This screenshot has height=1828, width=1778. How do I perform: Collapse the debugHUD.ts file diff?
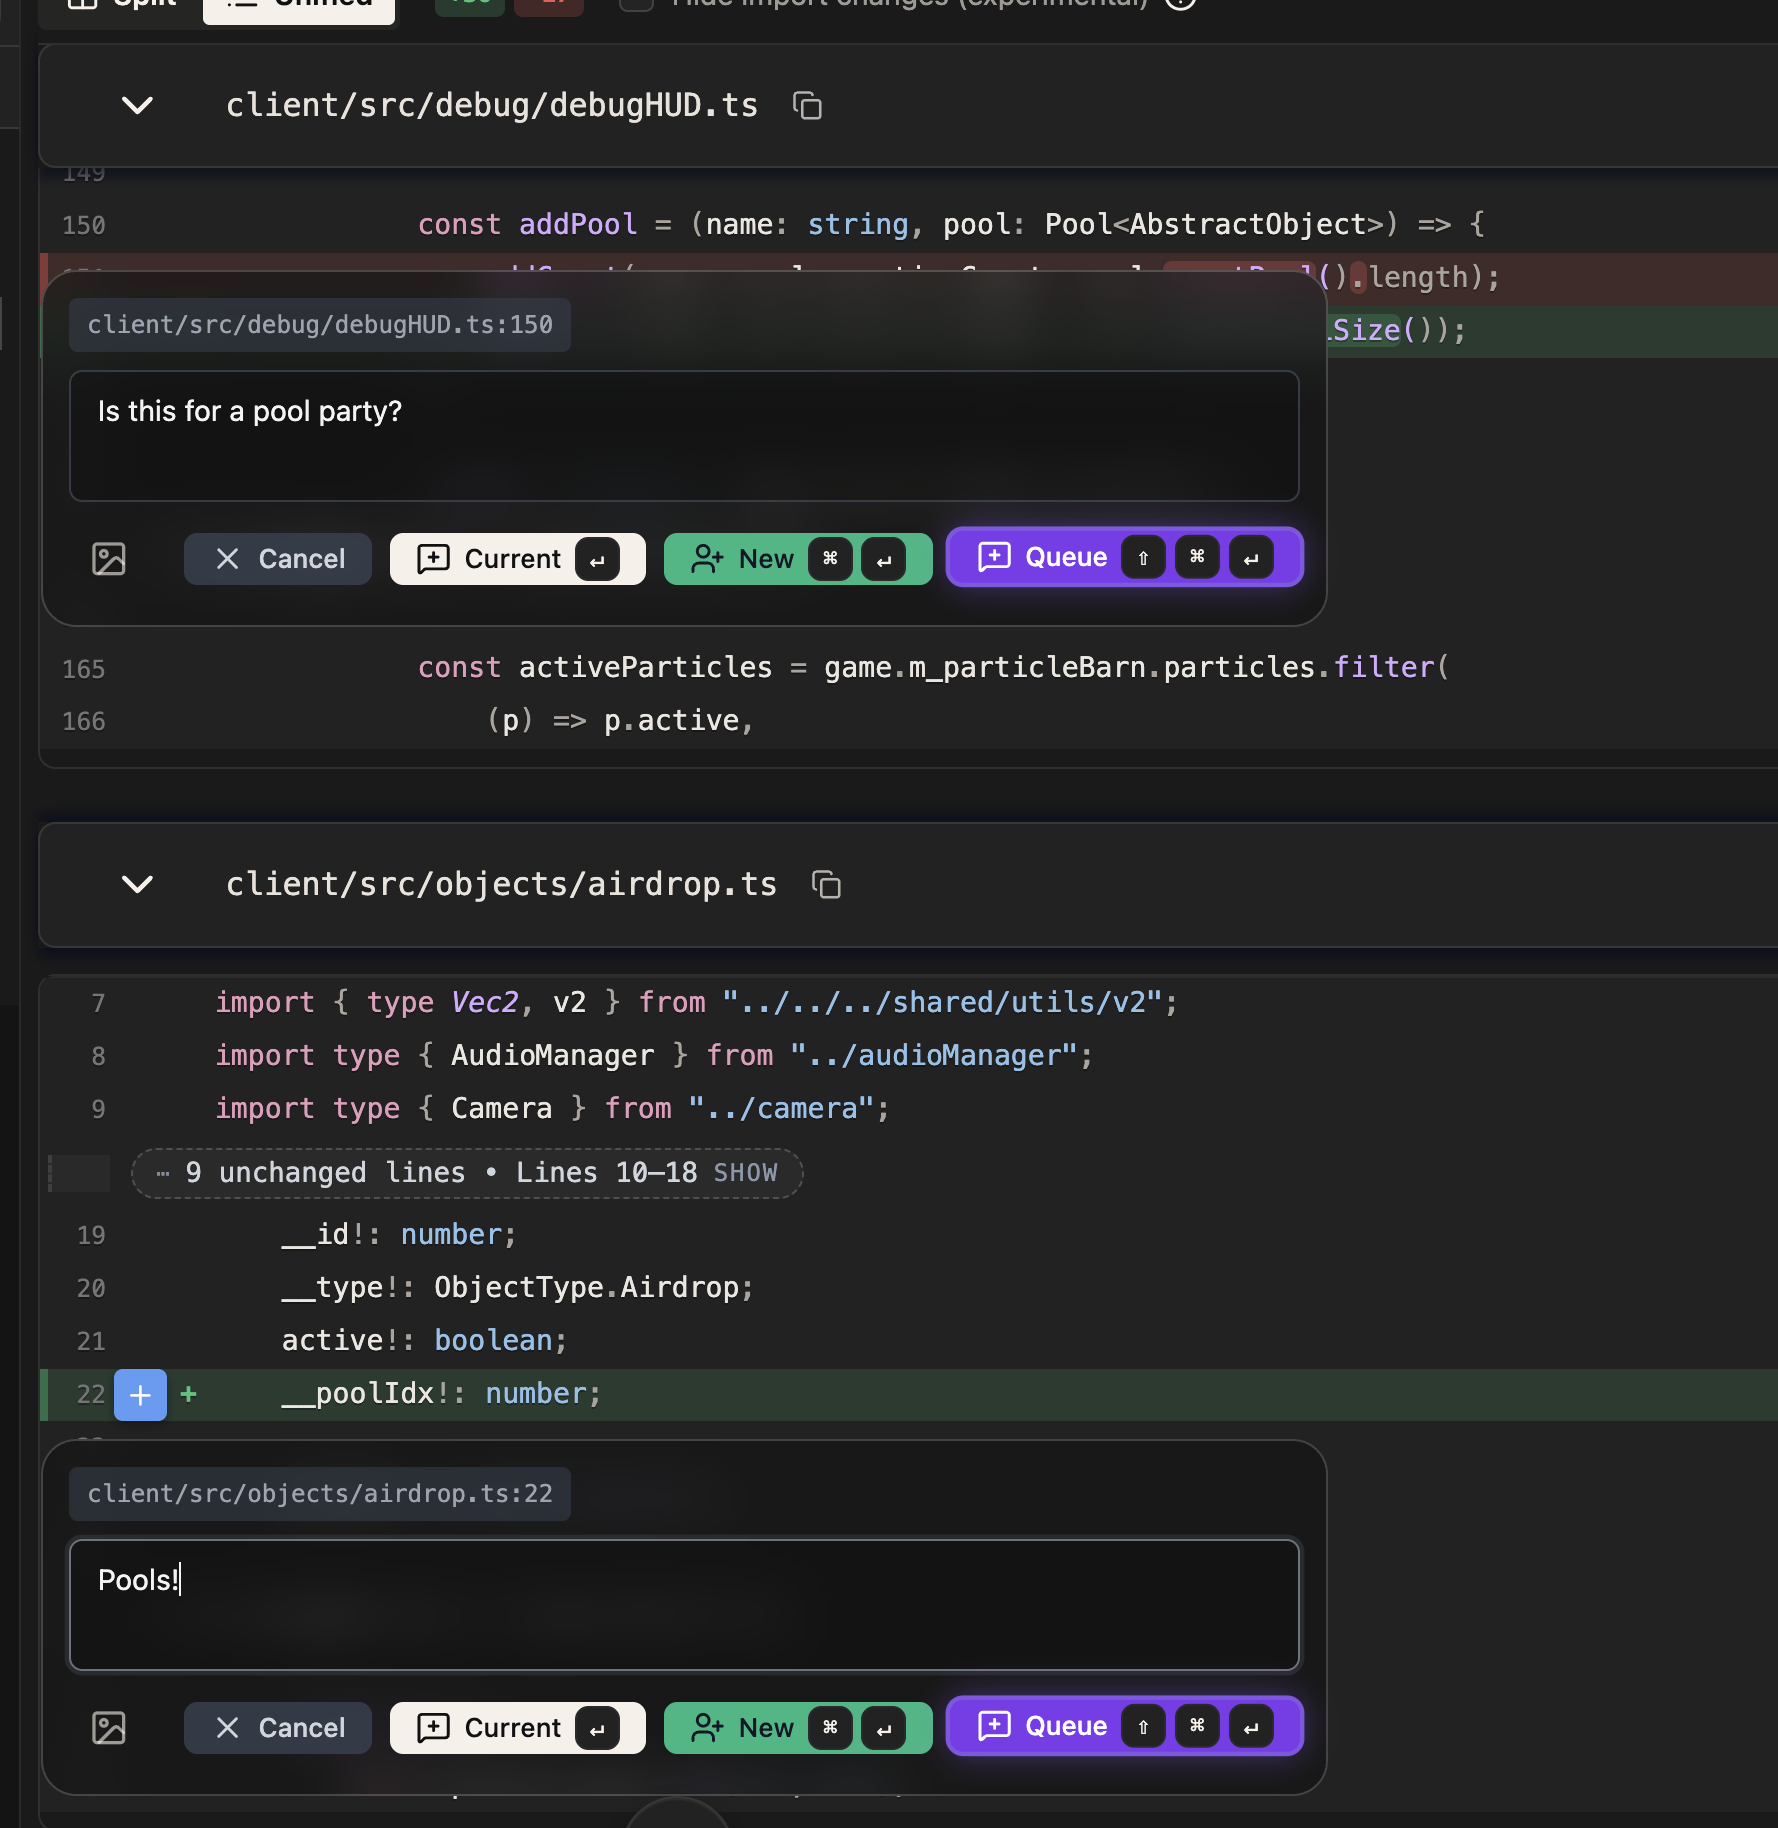tap(137, 105)
